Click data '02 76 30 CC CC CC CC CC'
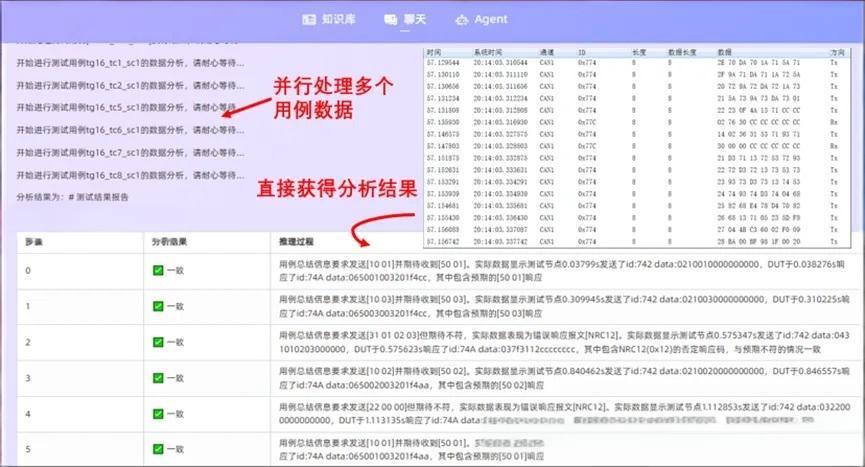 point(759,122)
